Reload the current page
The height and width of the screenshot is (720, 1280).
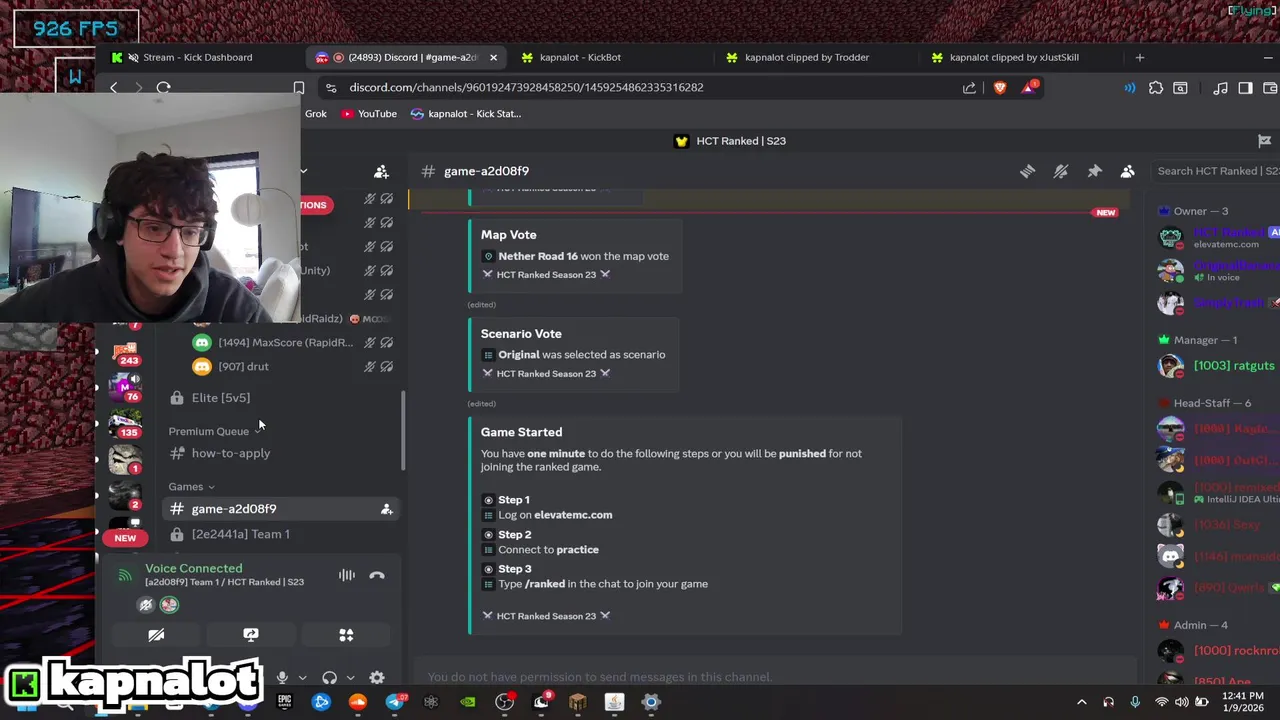tap(164, 88)
